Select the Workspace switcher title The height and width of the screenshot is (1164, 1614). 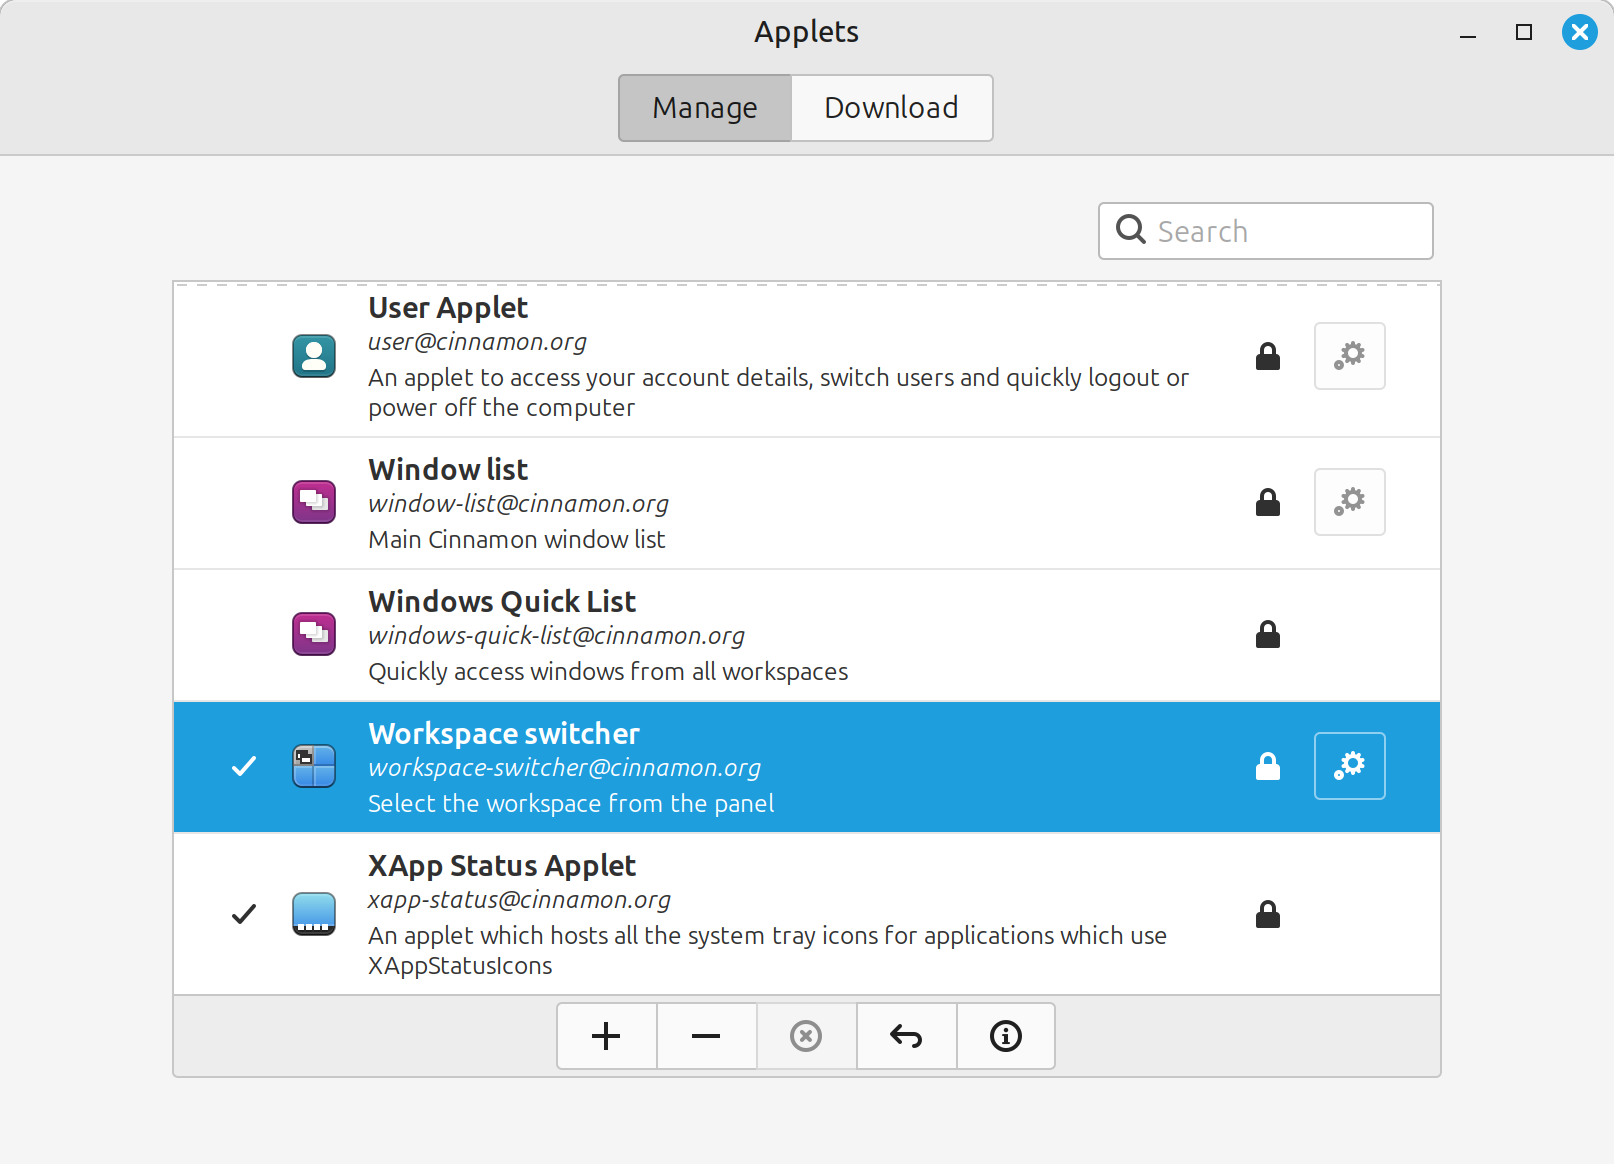point(504,734)
